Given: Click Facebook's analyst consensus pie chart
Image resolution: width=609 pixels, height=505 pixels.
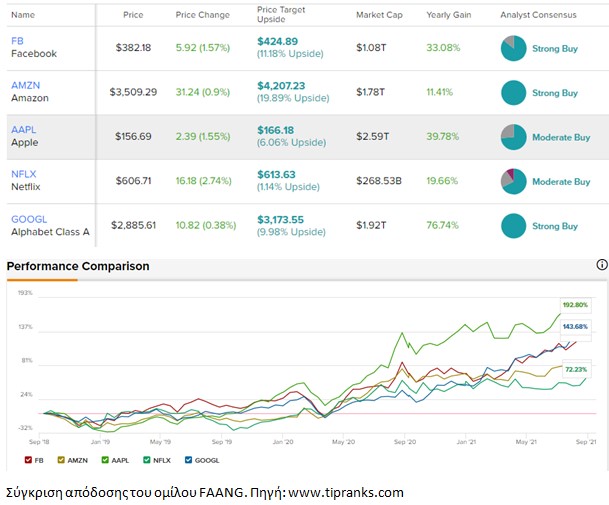Looking at the screenshot, I should [513, 48].
